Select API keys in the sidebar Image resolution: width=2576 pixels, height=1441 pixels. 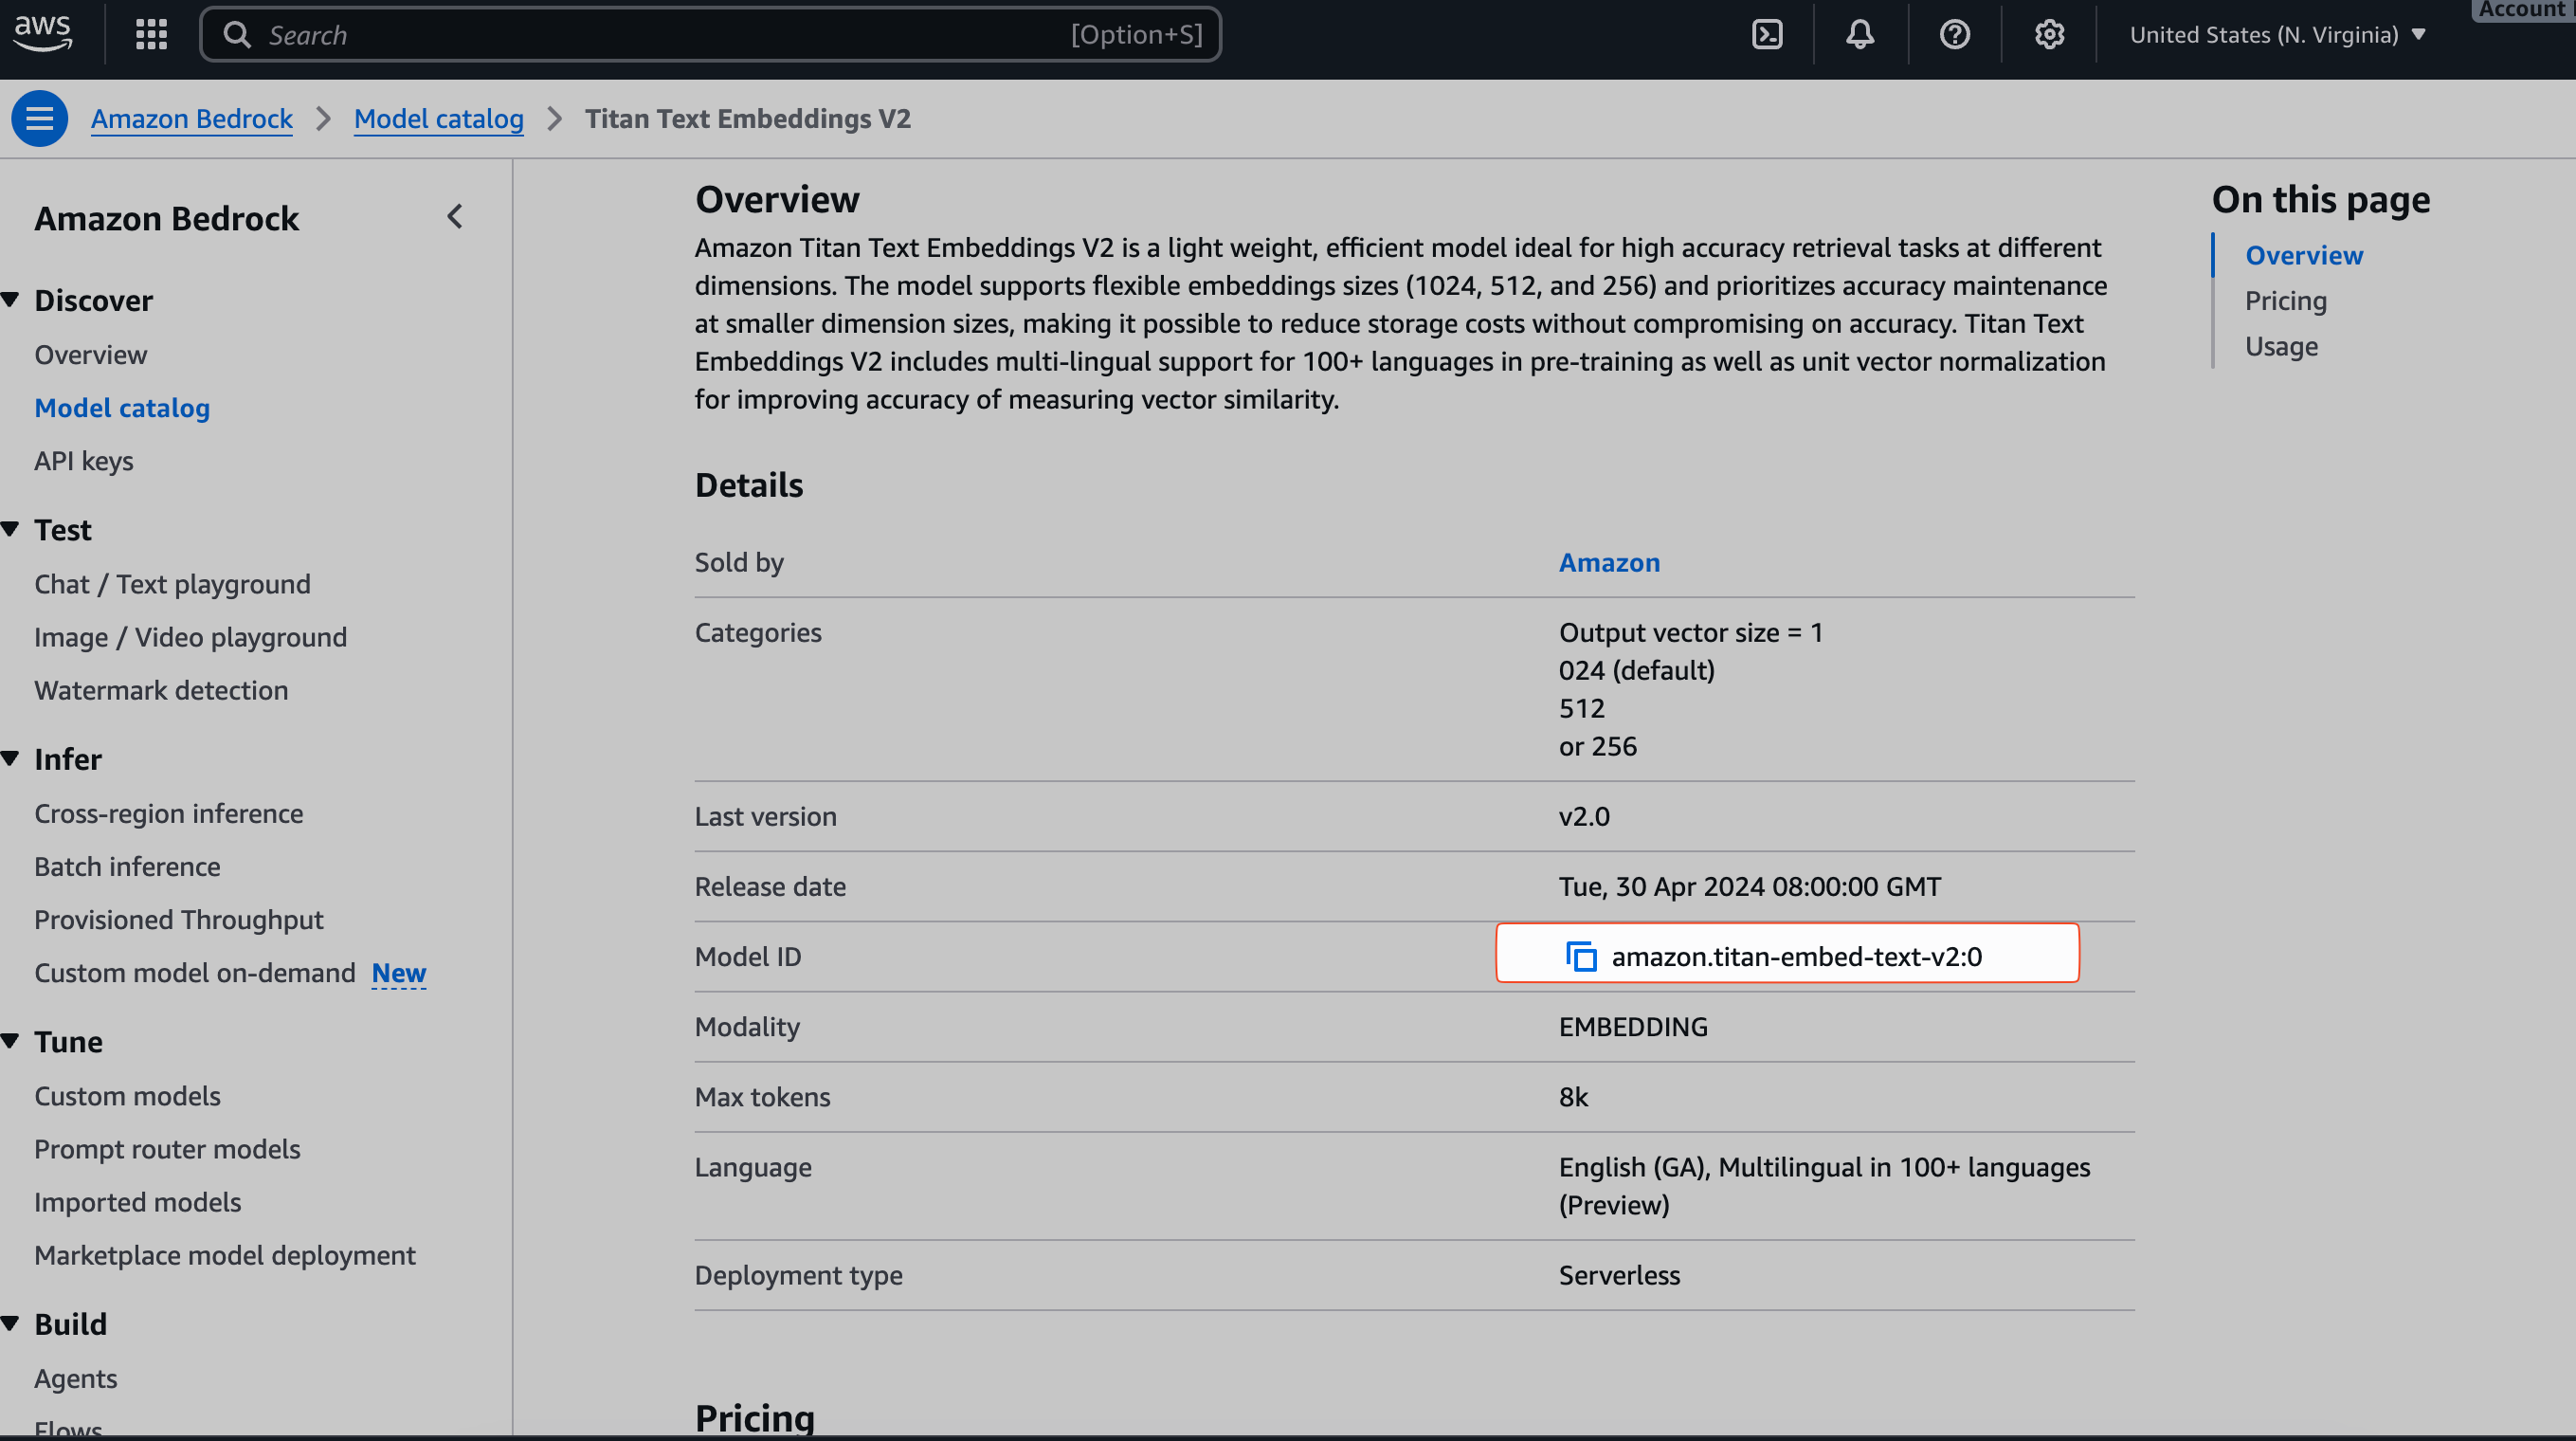click(x=84, y=460)
